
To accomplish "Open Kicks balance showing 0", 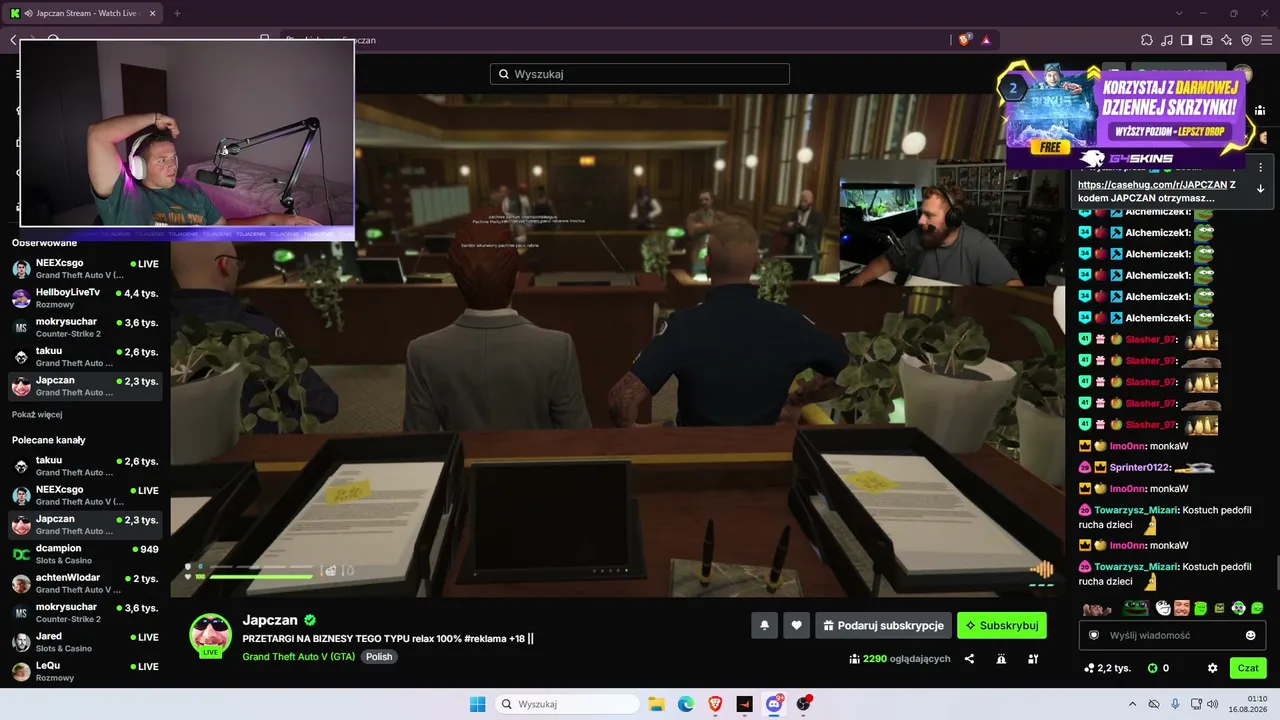I will click(x=1159, y=668).
